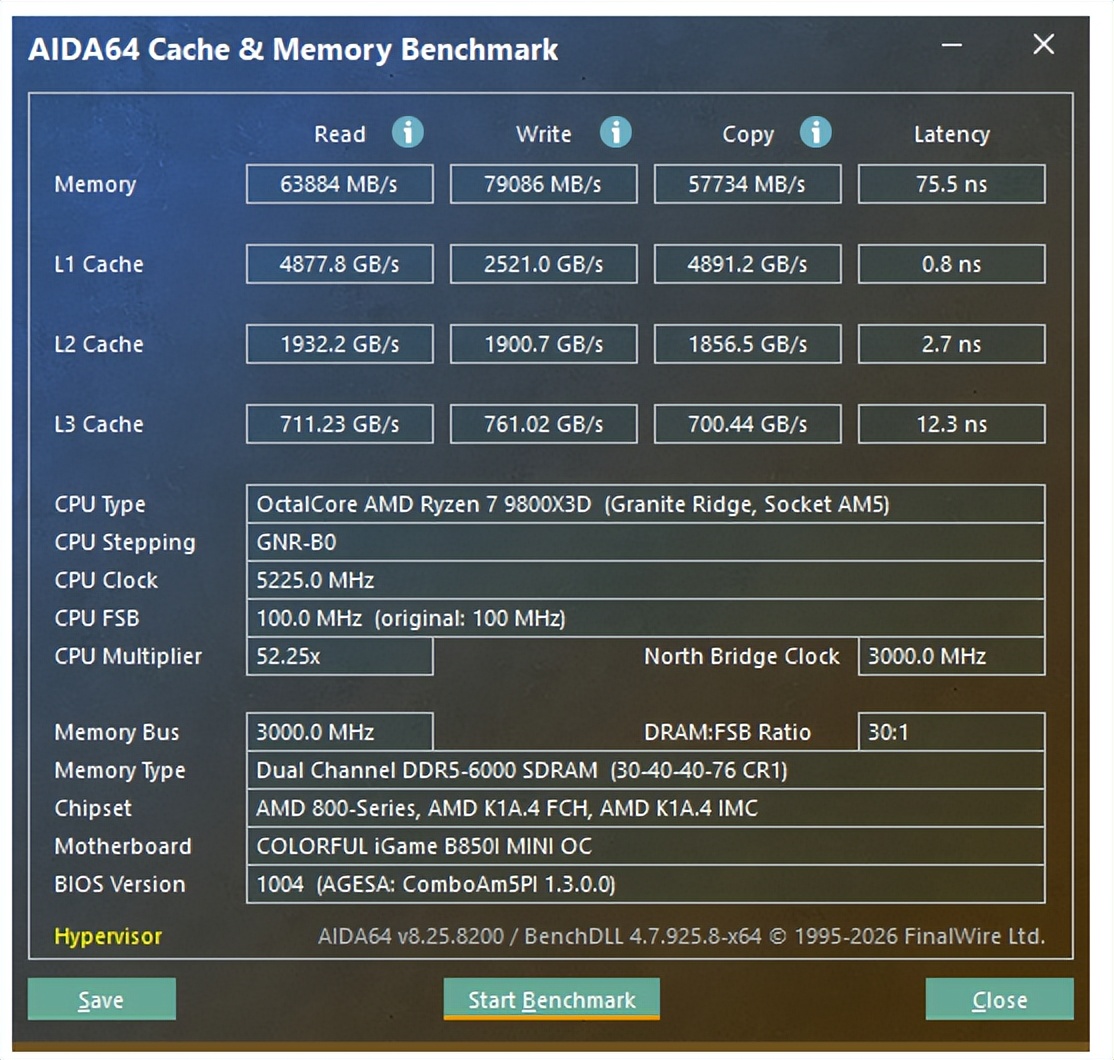Click the Save button
The width and height of the screenshot is (1114, 1060).
102,999
